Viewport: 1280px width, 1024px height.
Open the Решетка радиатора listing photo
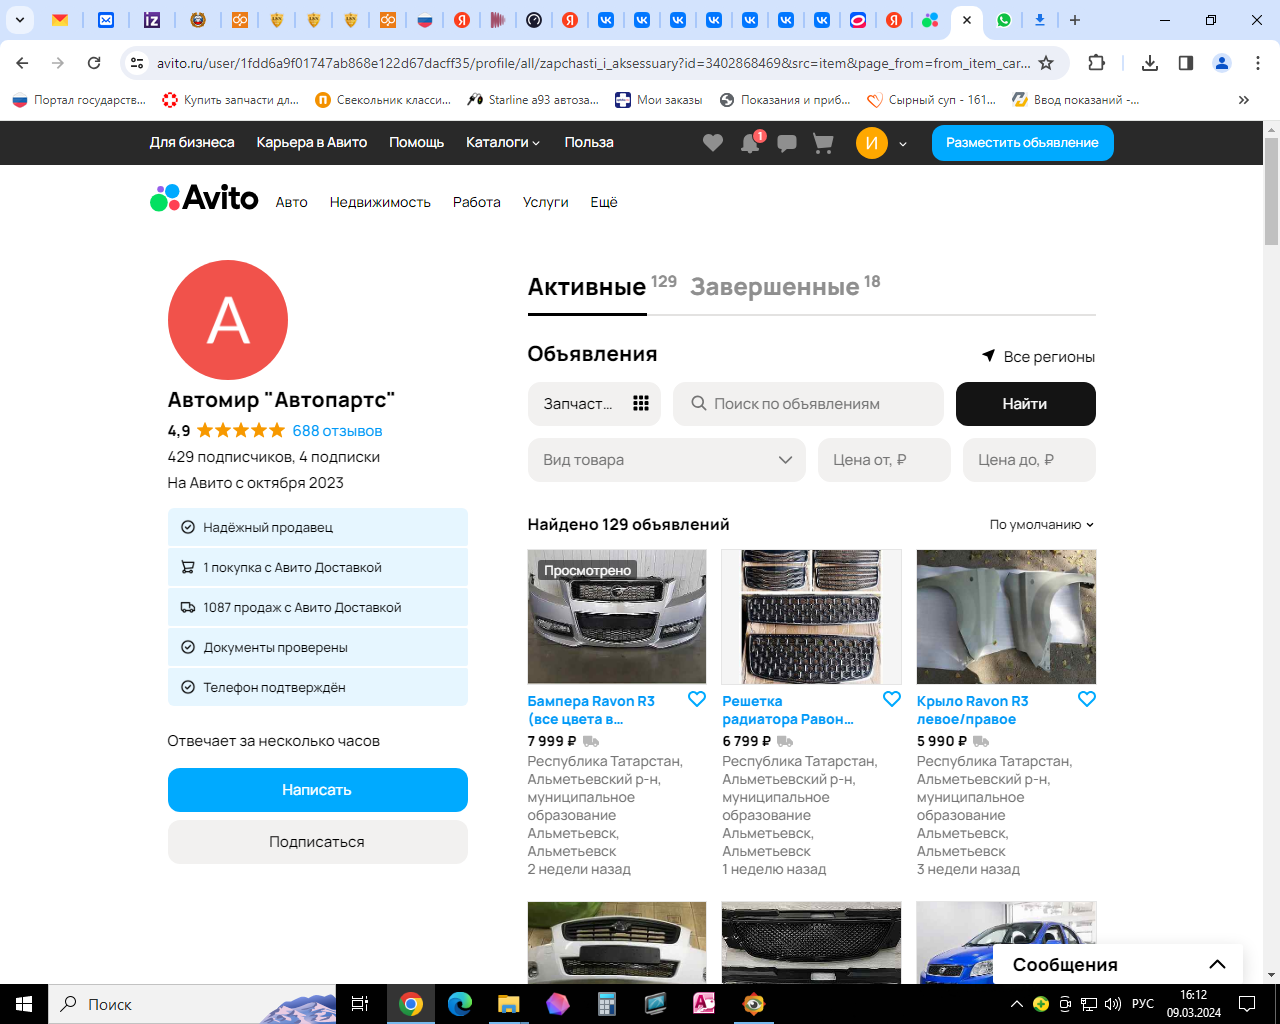(x=811, y=617)
